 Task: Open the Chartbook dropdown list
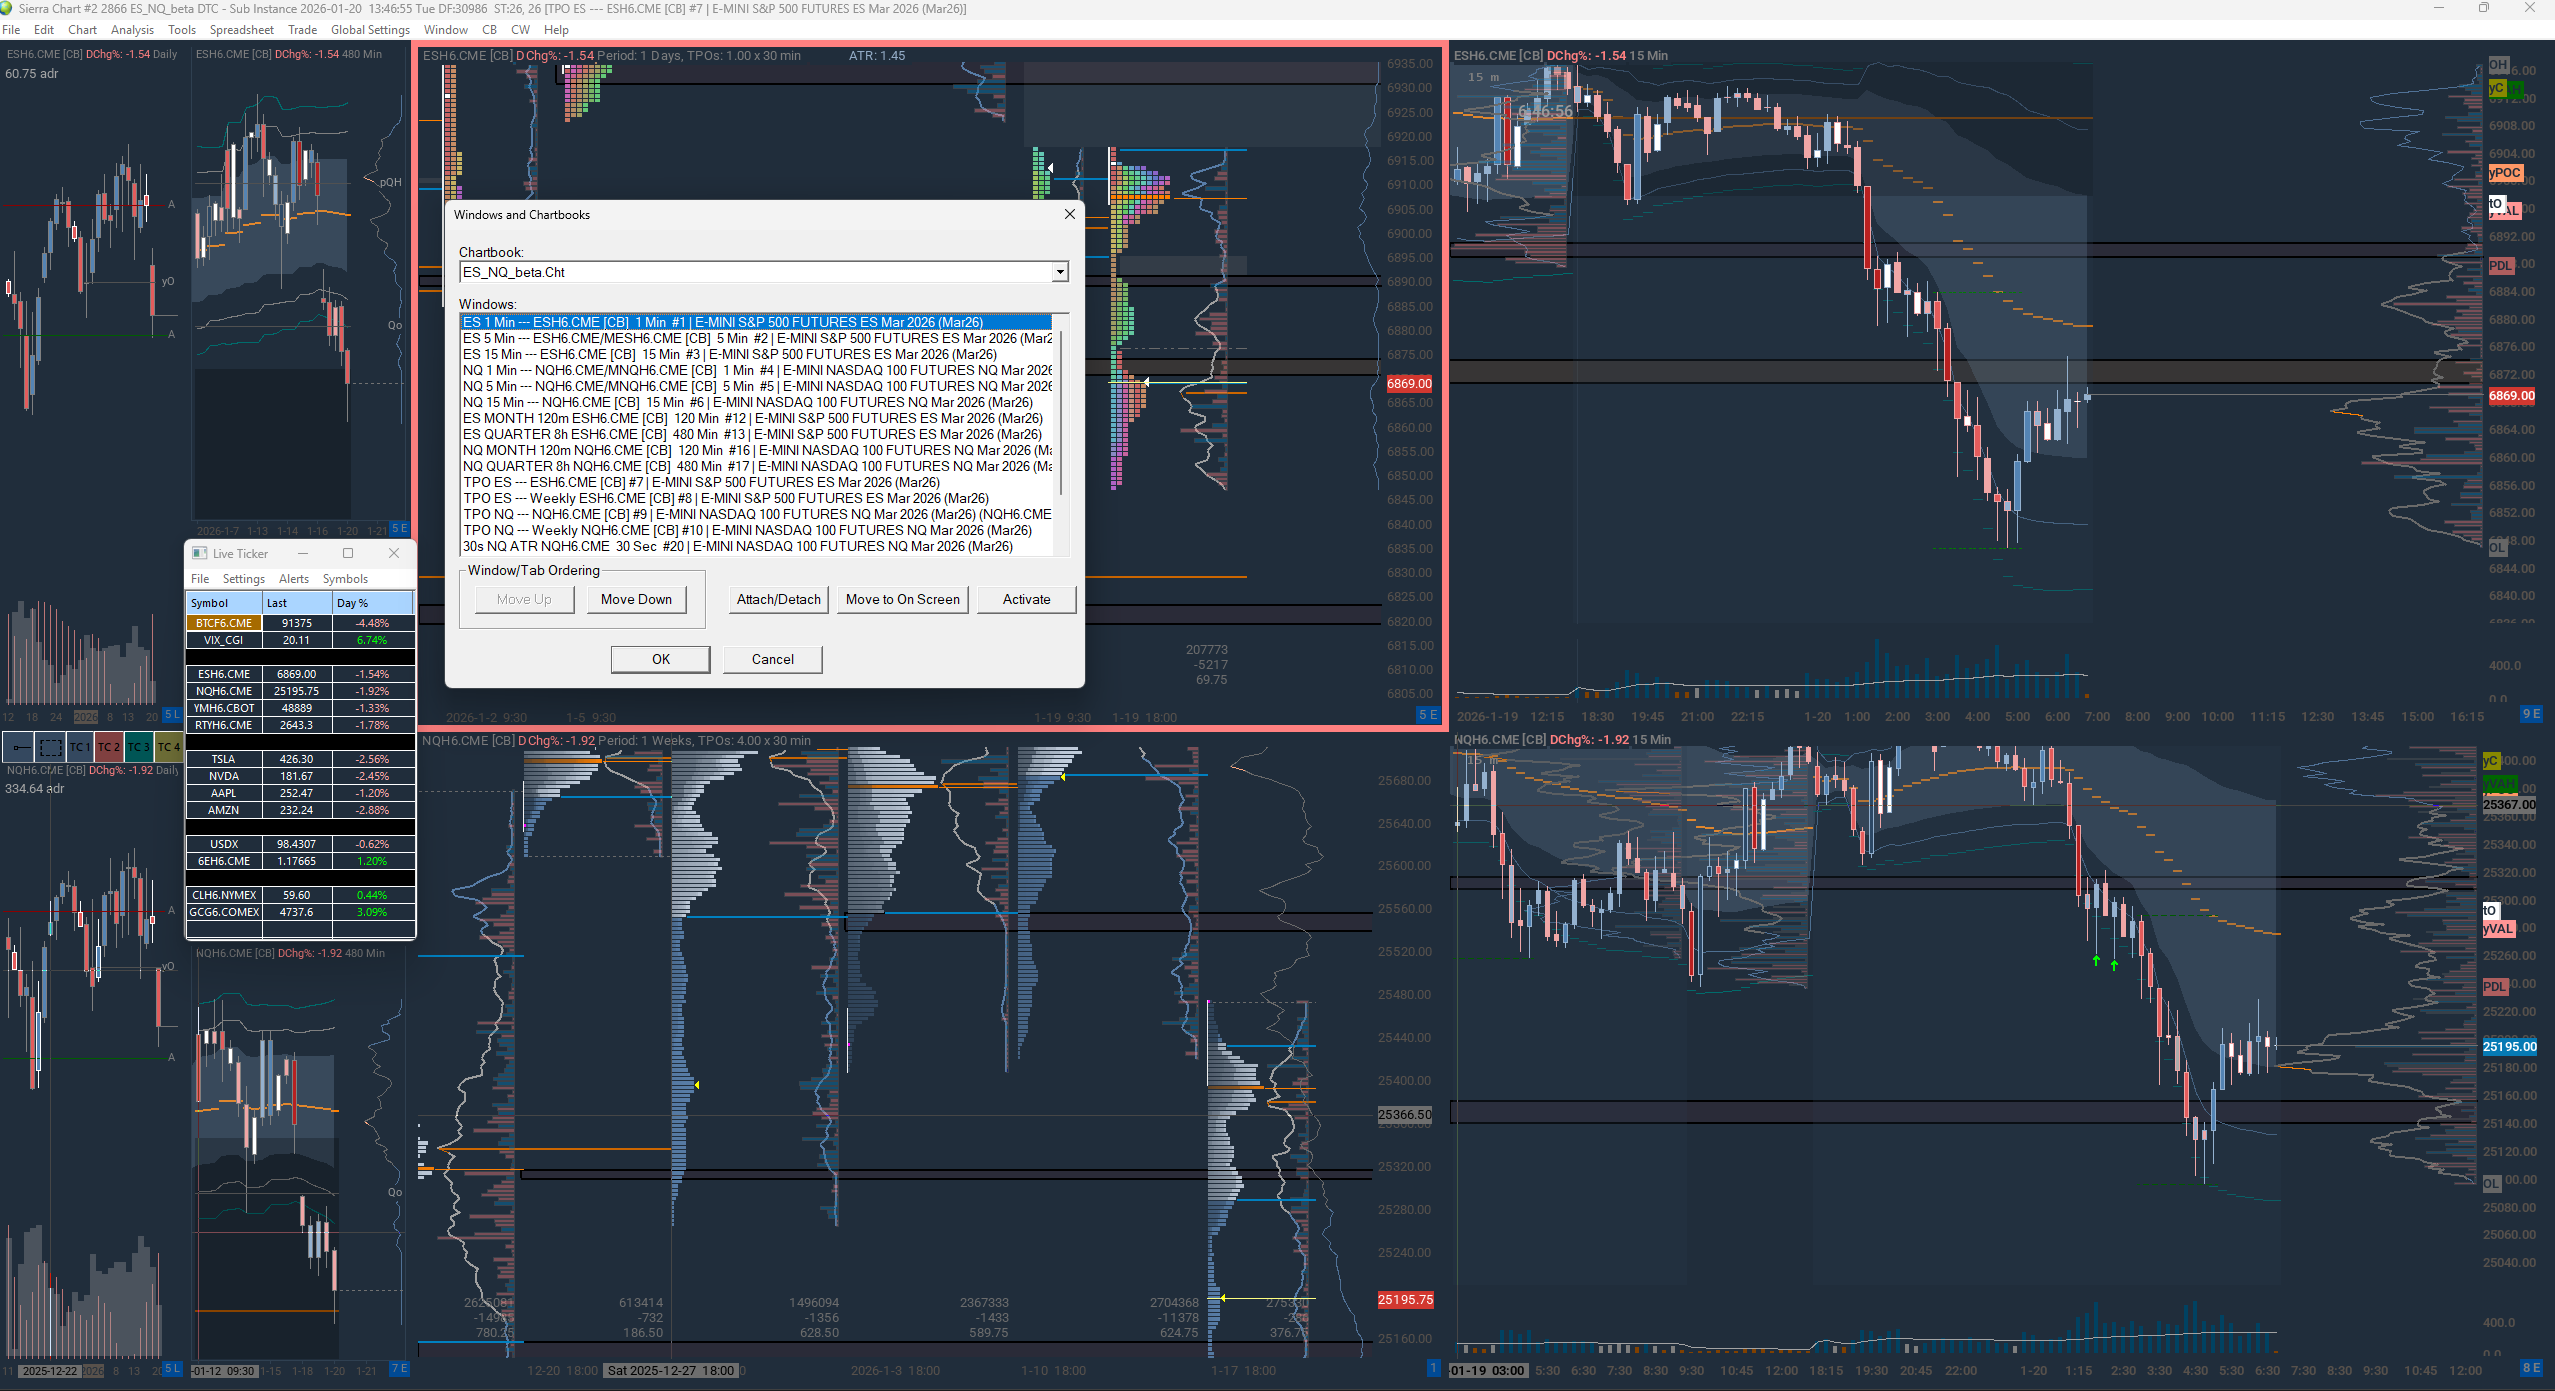(x=1060, y=272)
